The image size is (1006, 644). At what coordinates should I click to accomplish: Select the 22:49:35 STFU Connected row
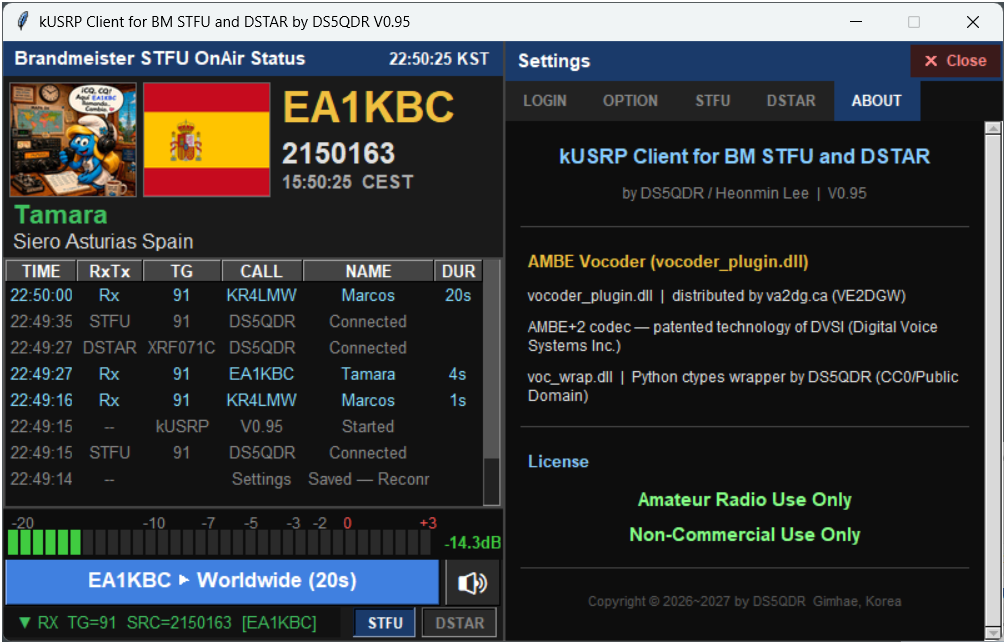tap(244, 321)
